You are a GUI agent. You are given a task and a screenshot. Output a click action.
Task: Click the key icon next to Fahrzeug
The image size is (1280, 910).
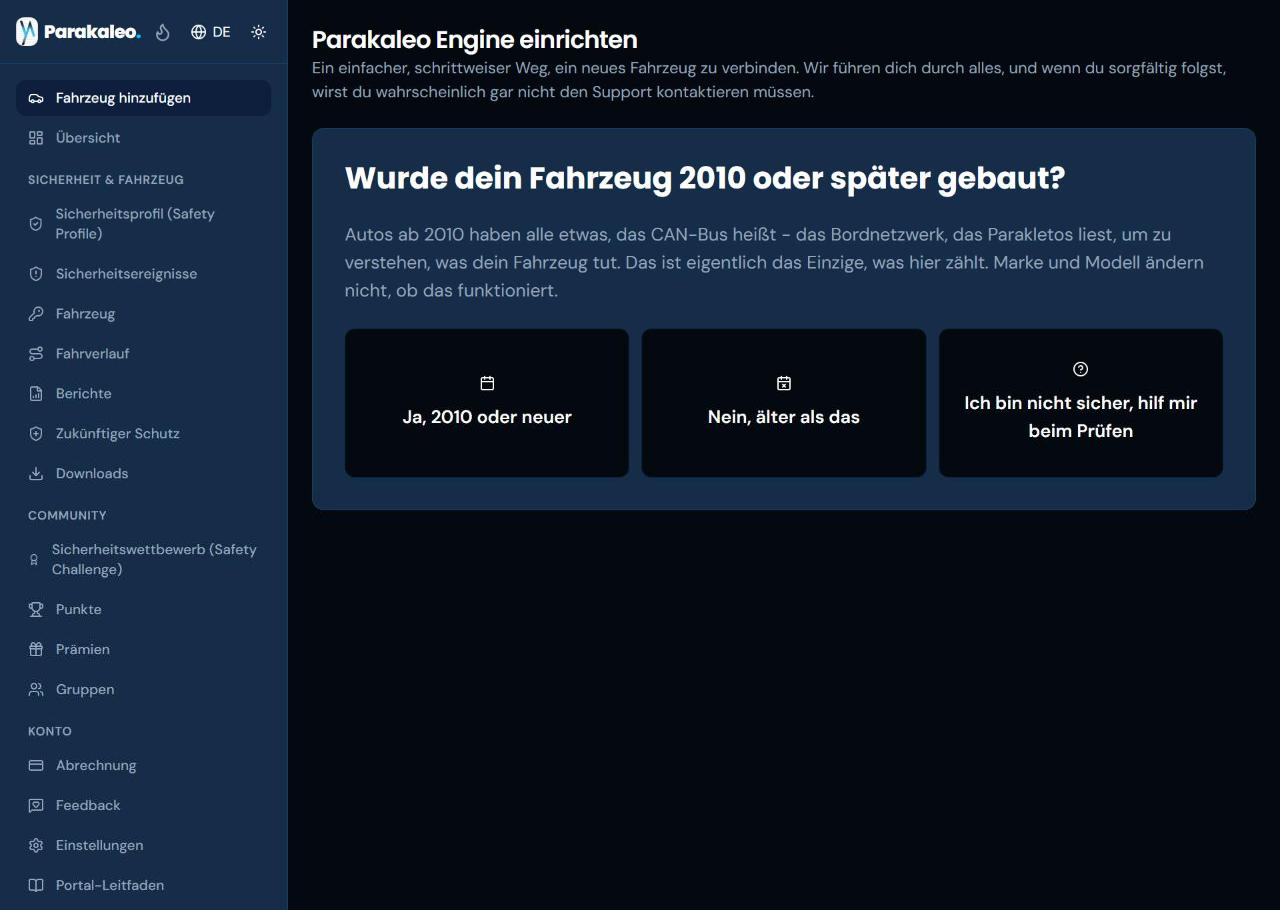36,314
